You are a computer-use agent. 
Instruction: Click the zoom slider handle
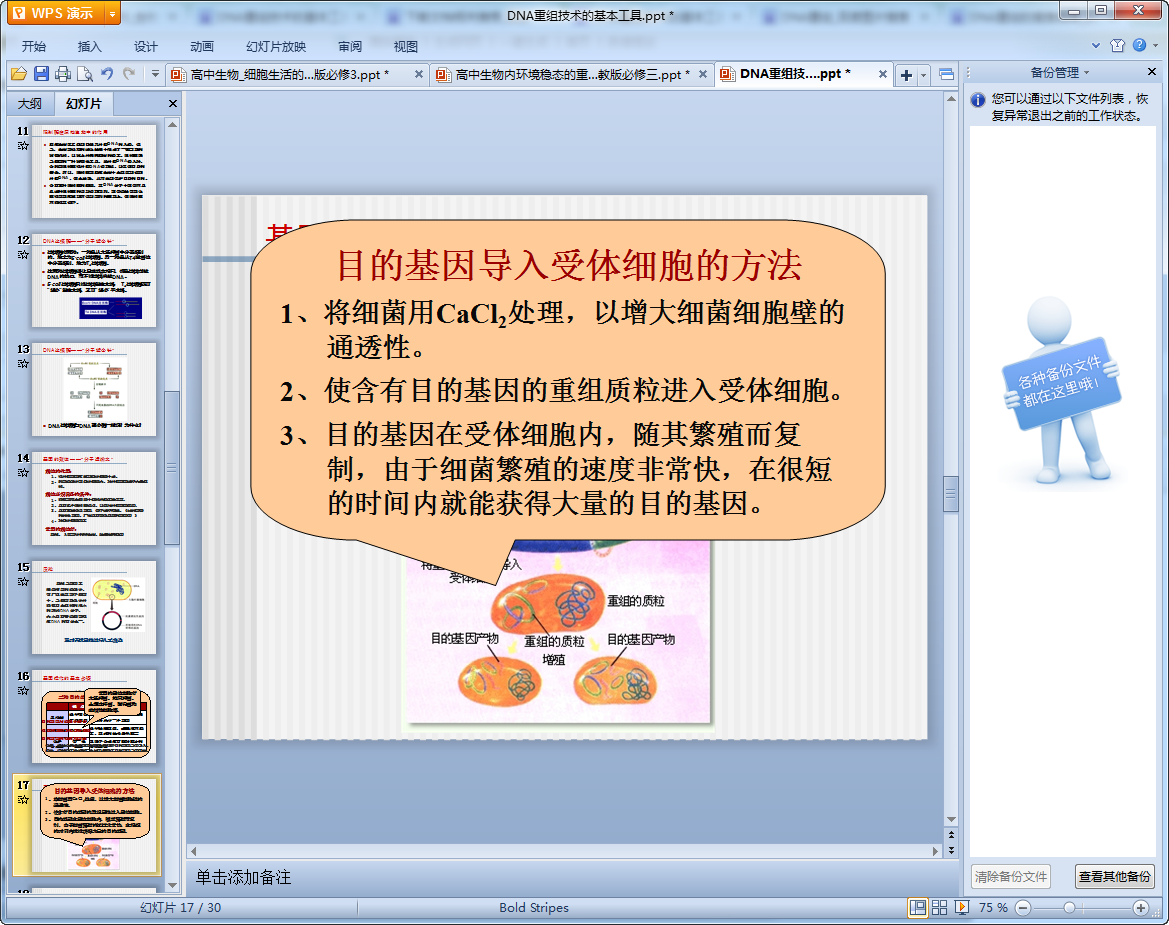(x=1069, y=907)
